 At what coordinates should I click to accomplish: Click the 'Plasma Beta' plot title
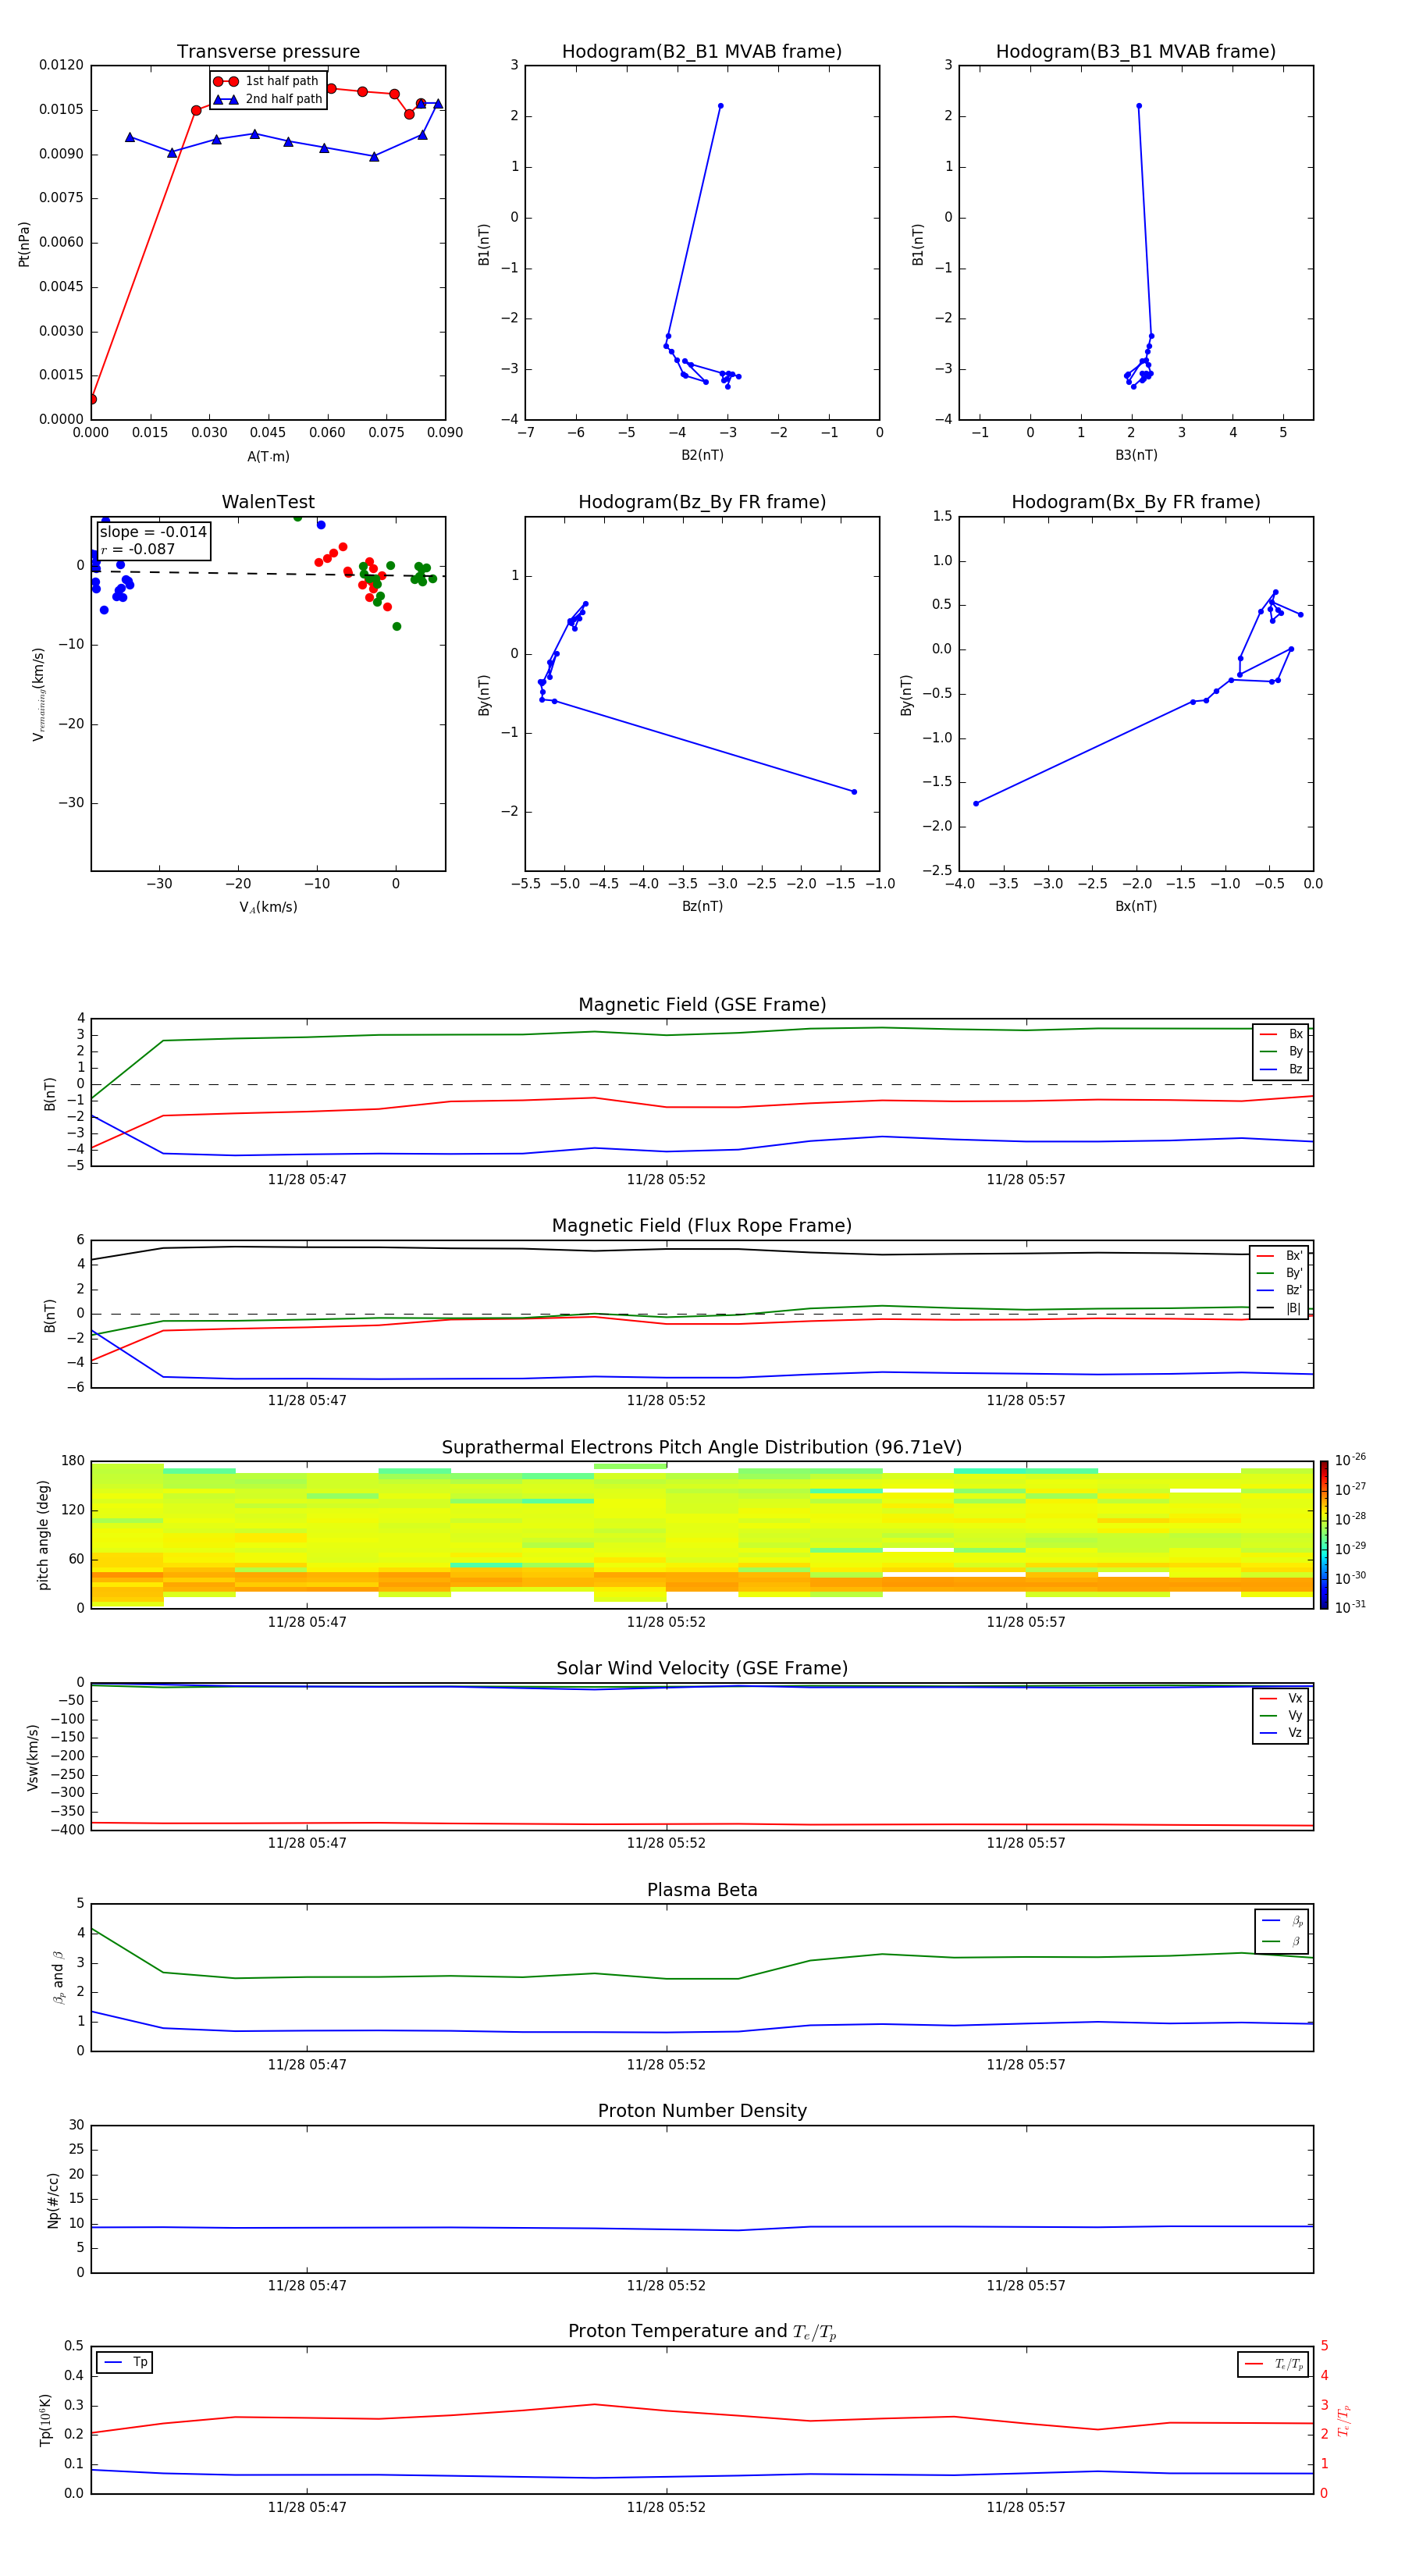coord(702,1890)
